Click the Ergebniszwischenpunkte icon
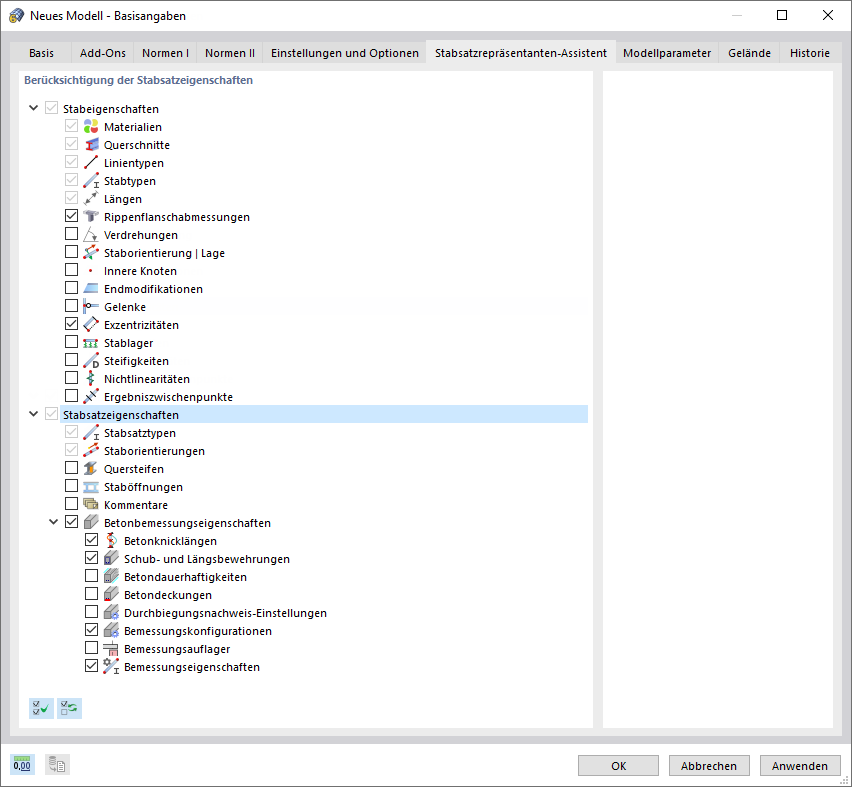 pos(91,396)
